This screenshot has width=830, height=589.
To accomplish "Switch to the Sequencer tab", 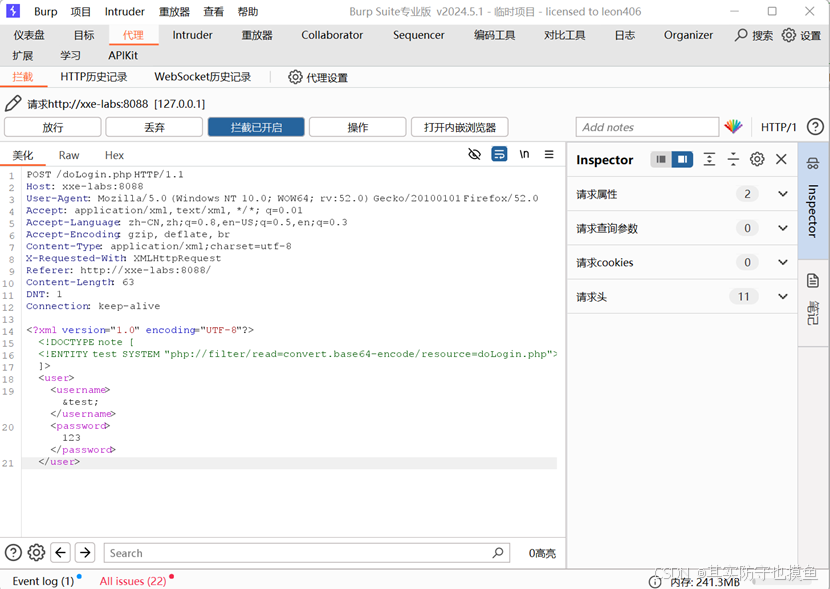I will point(418,35).
